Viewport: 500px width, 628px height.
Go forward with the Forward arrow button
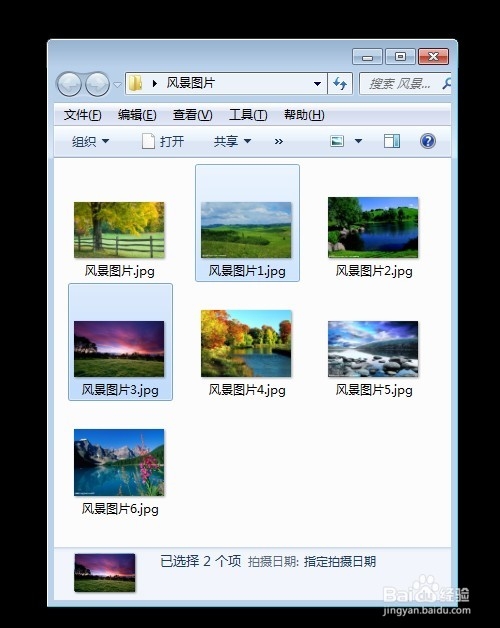tap(97, 84)
